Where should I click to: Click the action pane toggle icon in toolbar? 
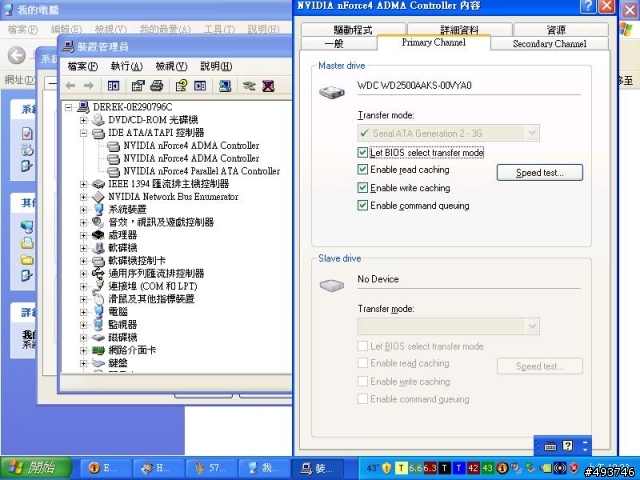click(200, 86)
